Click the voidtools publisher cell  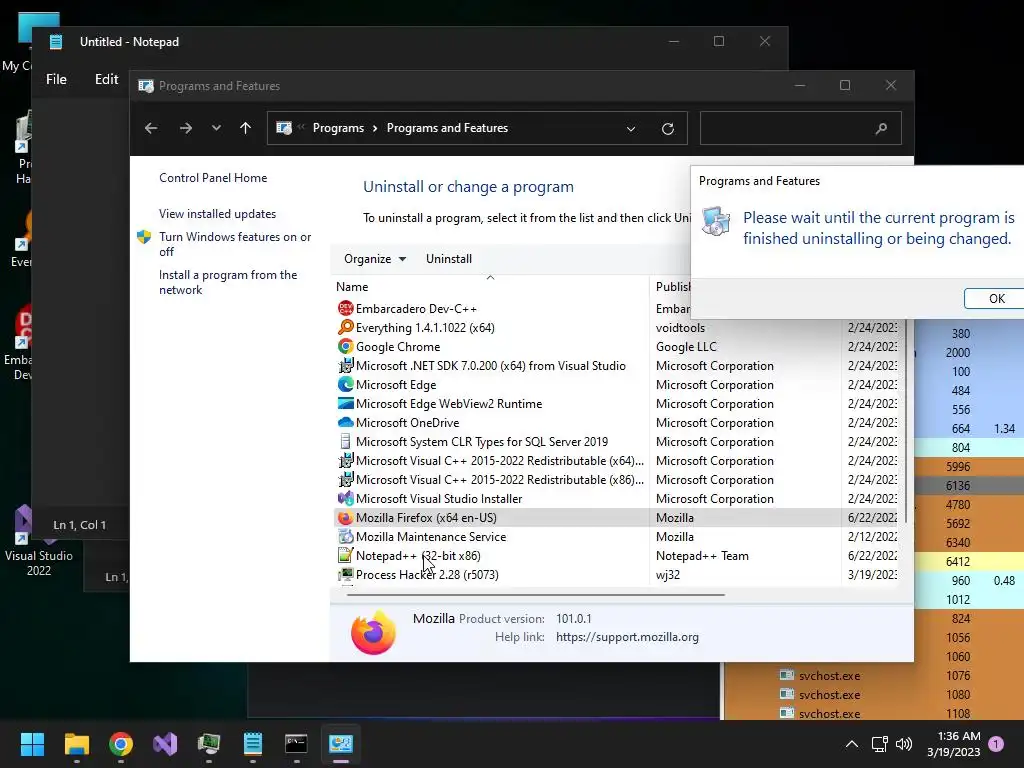680,327
